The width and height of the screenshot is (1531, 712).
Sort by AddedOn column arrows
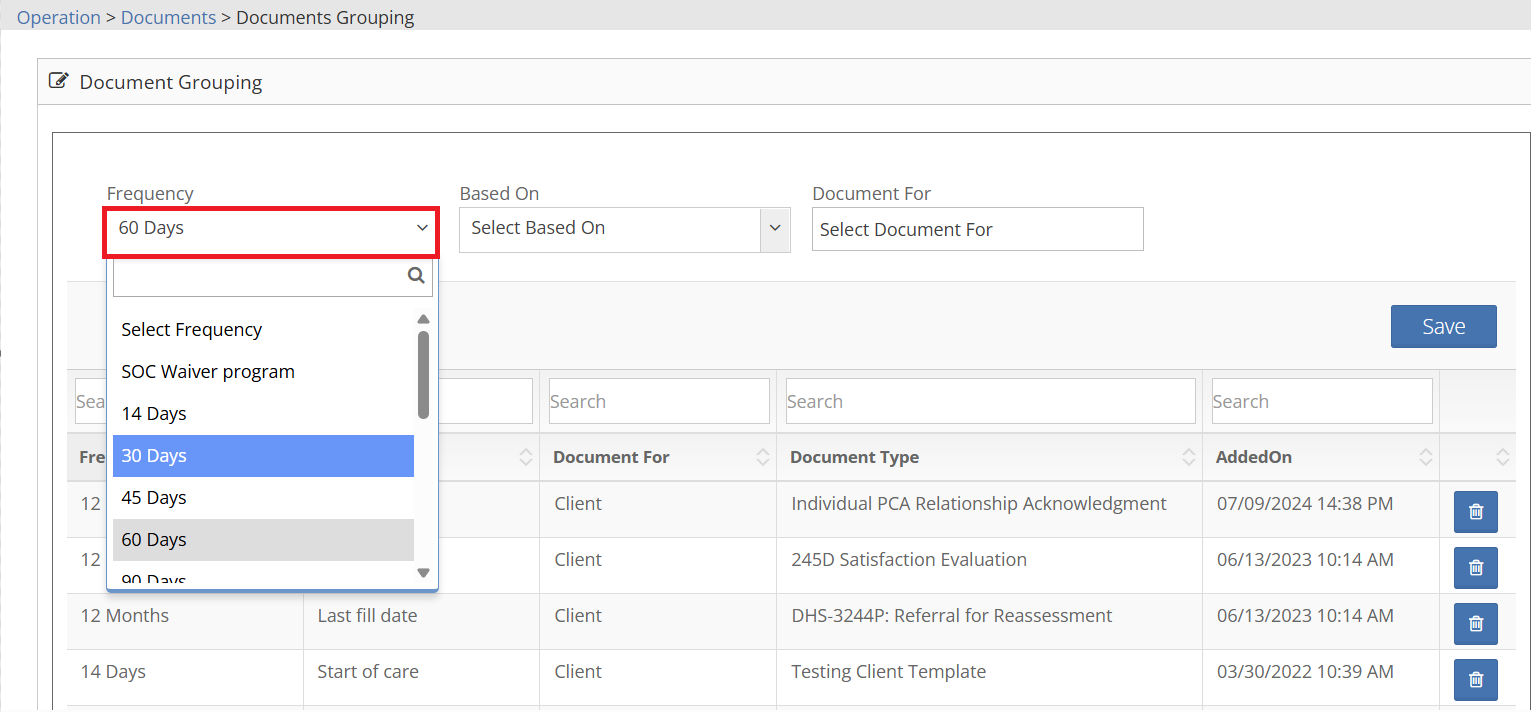coord(1425,457)
